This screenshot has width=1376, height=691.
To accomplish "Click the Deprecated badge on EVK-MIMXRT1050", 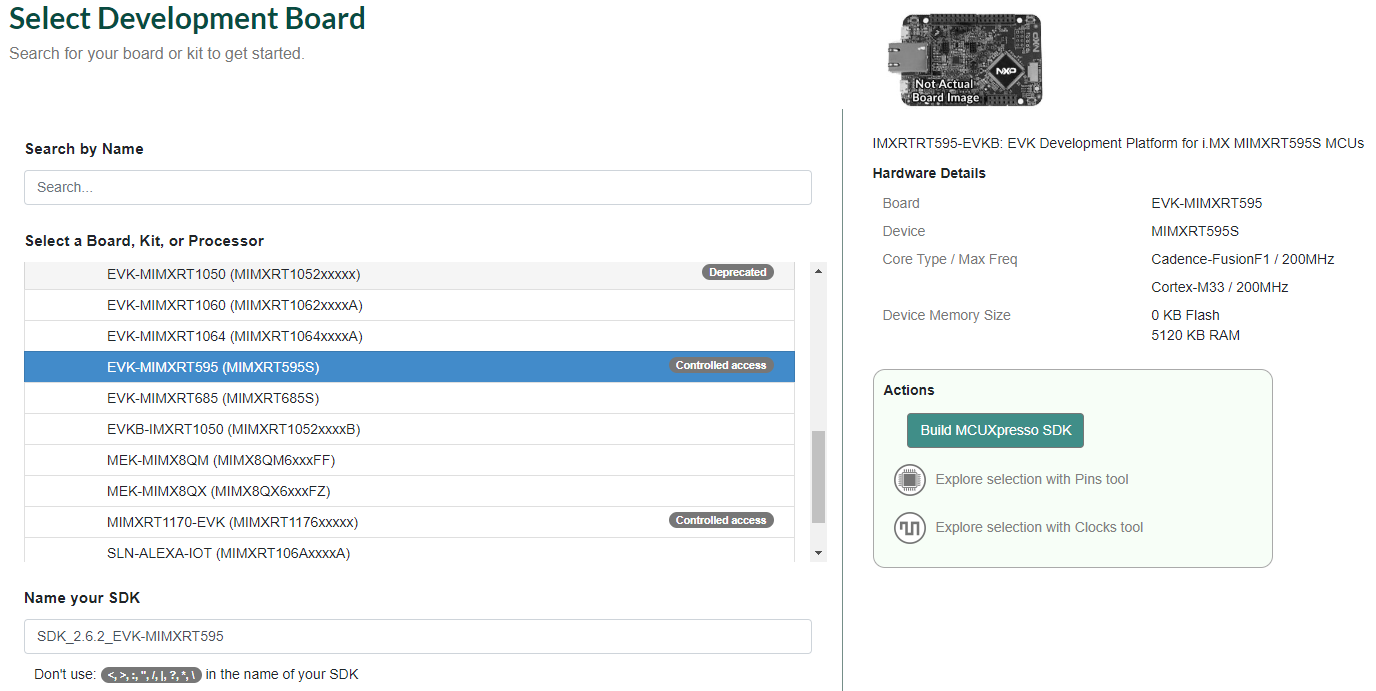I will pyautogui.click(x=737, y=272).
